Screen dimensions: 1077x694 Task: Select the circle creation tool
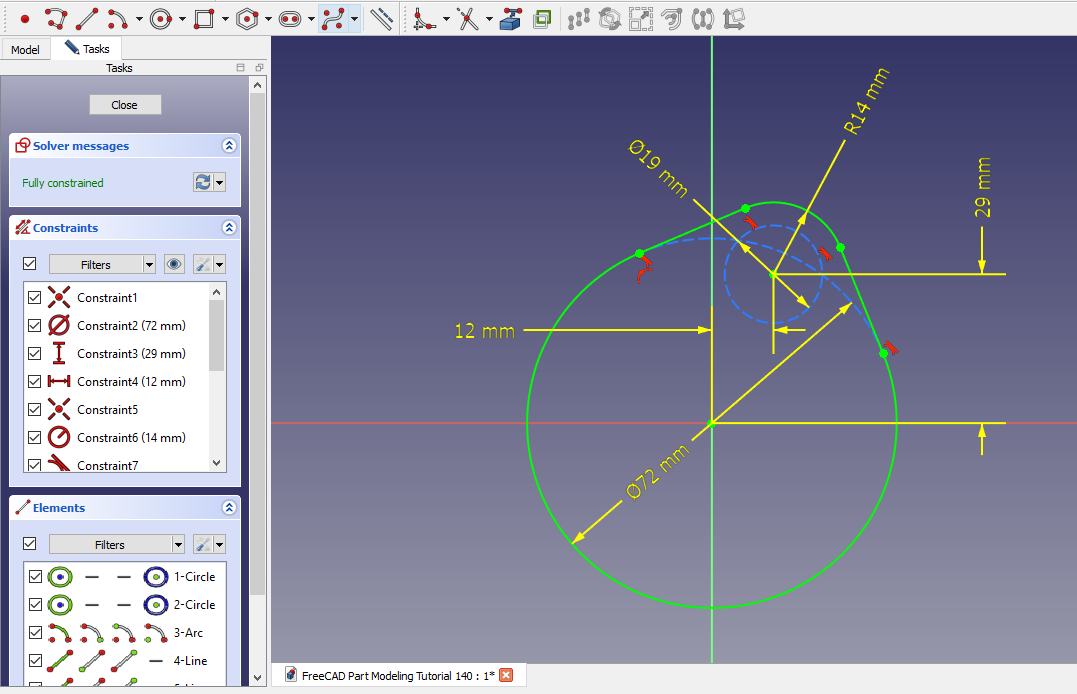162,18
